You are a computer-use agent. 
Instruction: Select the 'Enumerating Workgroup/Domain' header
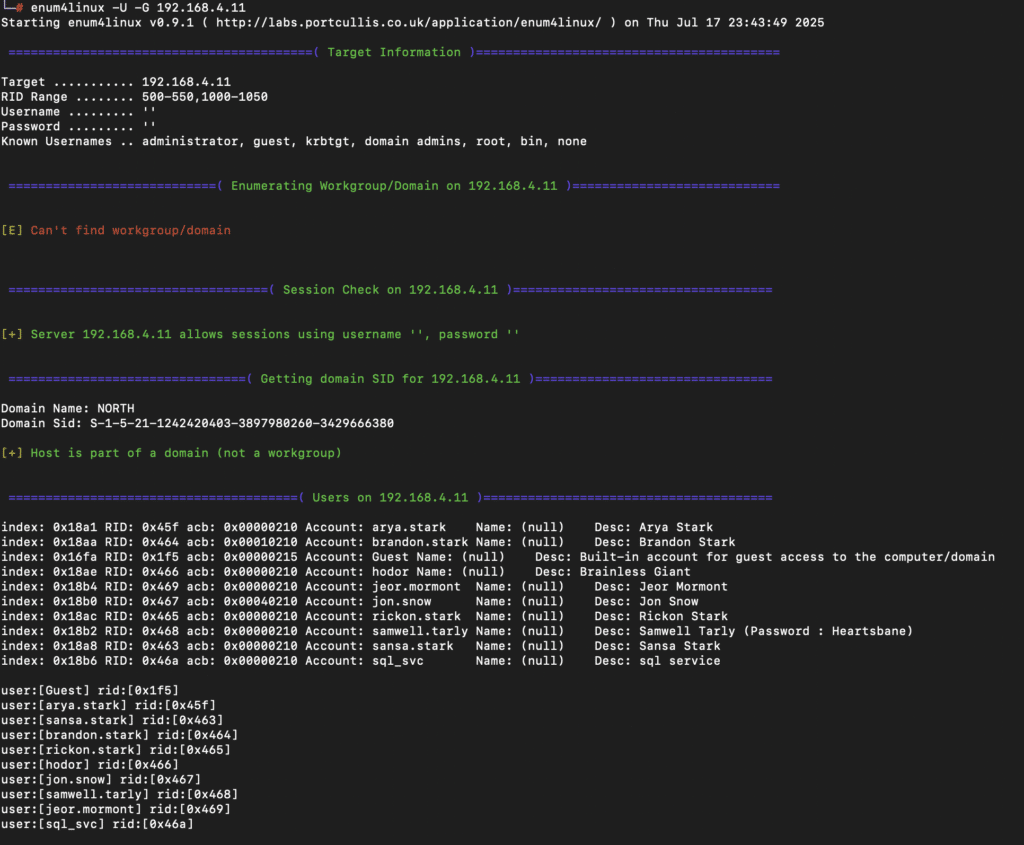[394, 186]
